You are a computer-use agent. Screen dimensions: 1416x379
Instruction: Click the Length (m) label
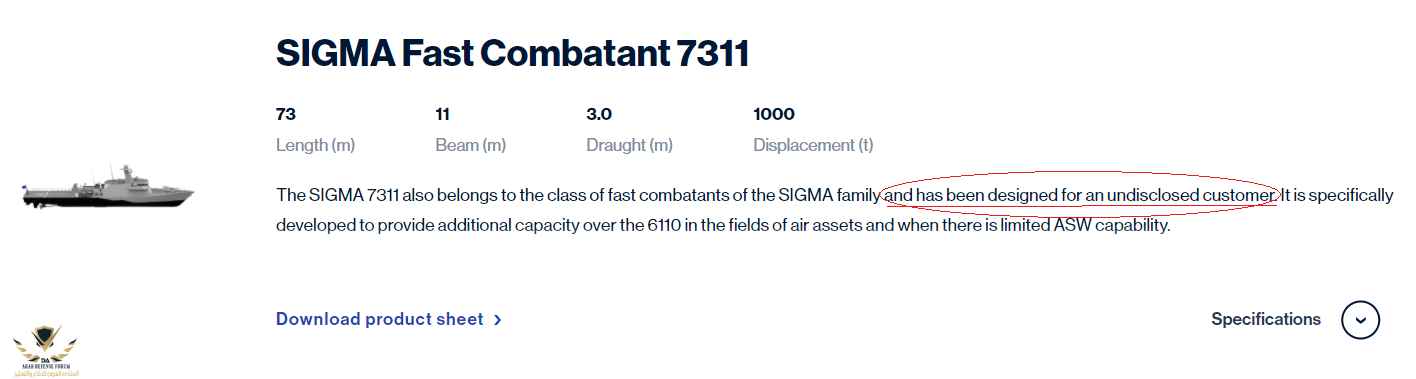(315, 146)
